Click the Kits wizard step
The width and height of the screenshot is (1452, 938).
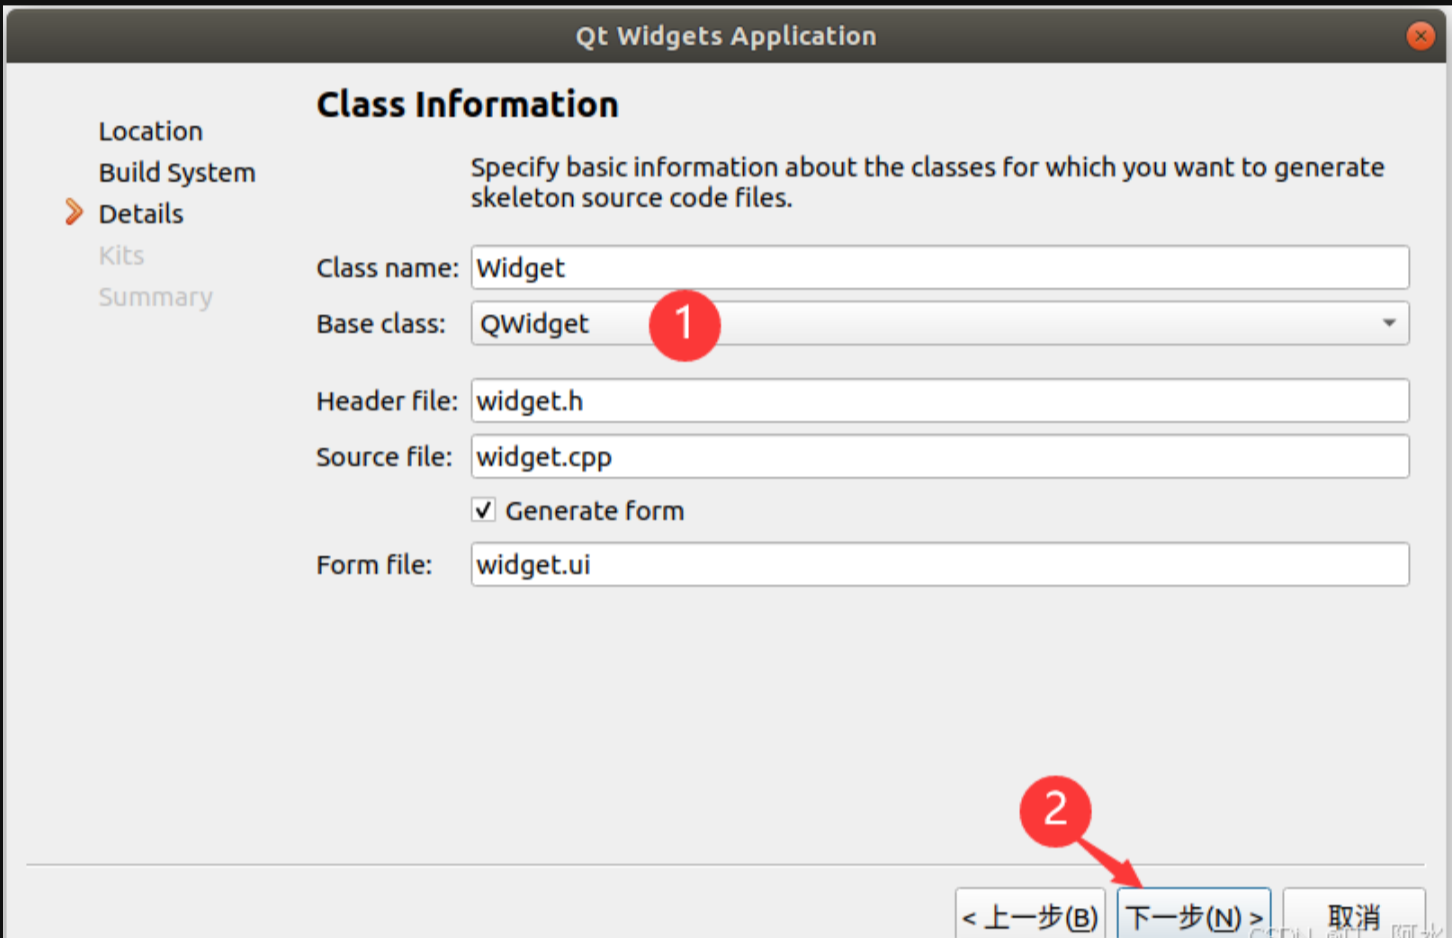(121, 256)
